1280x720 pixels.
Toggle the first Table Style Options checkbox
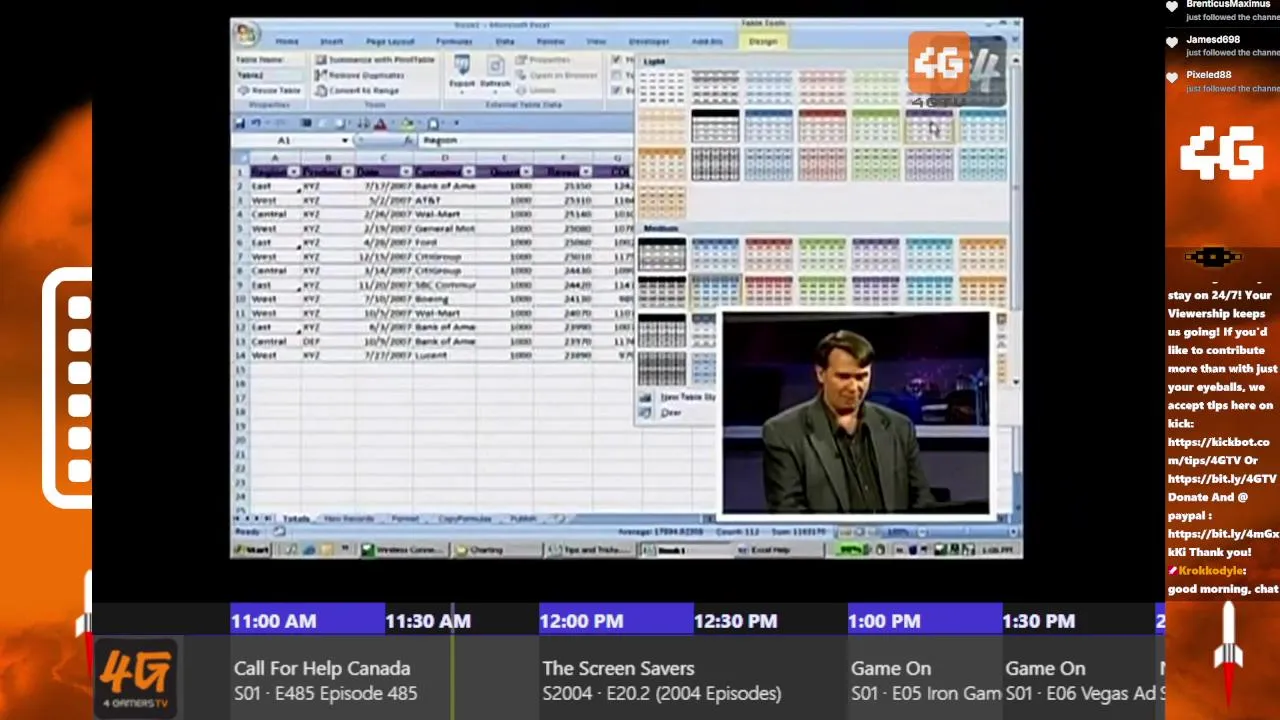tap(616, 60)
